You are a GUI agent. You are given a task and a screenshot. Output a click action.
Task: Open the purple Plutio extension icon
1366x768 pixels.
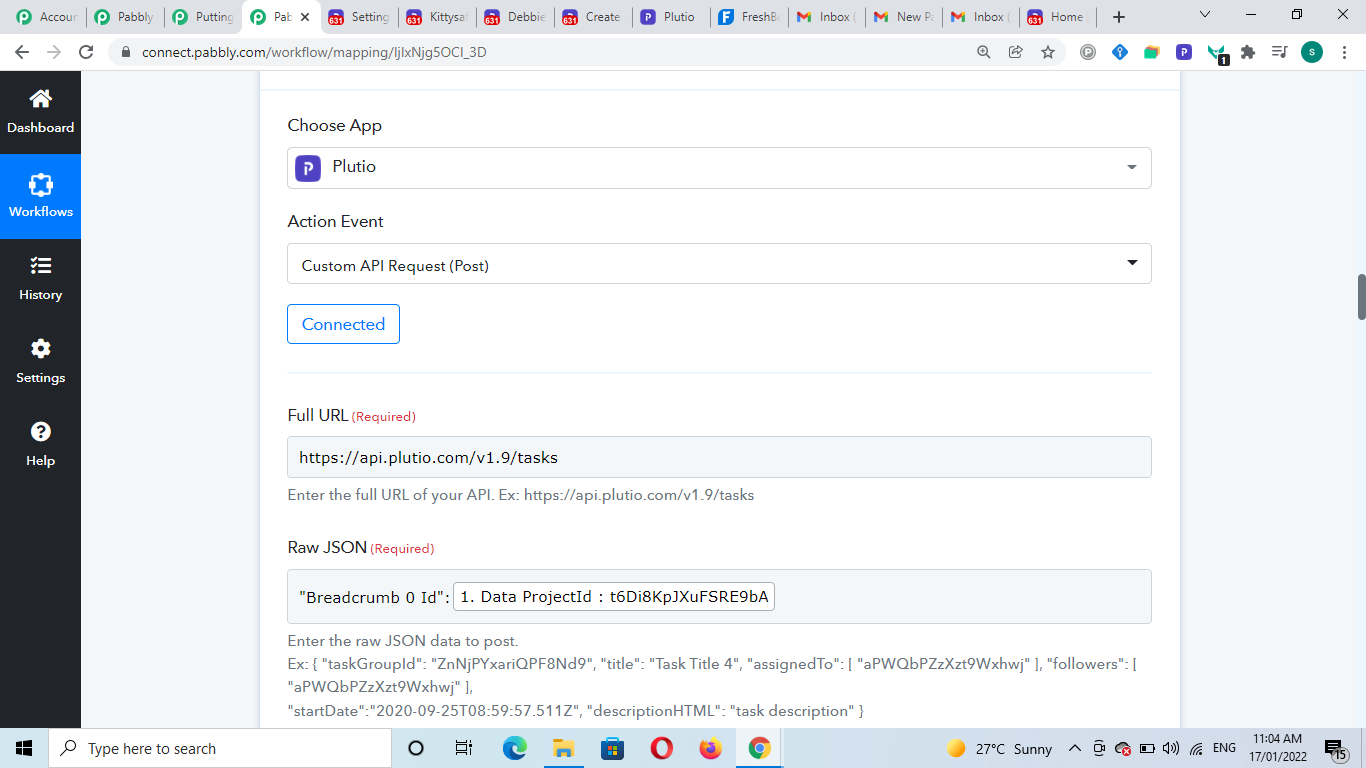(1184, 52)
